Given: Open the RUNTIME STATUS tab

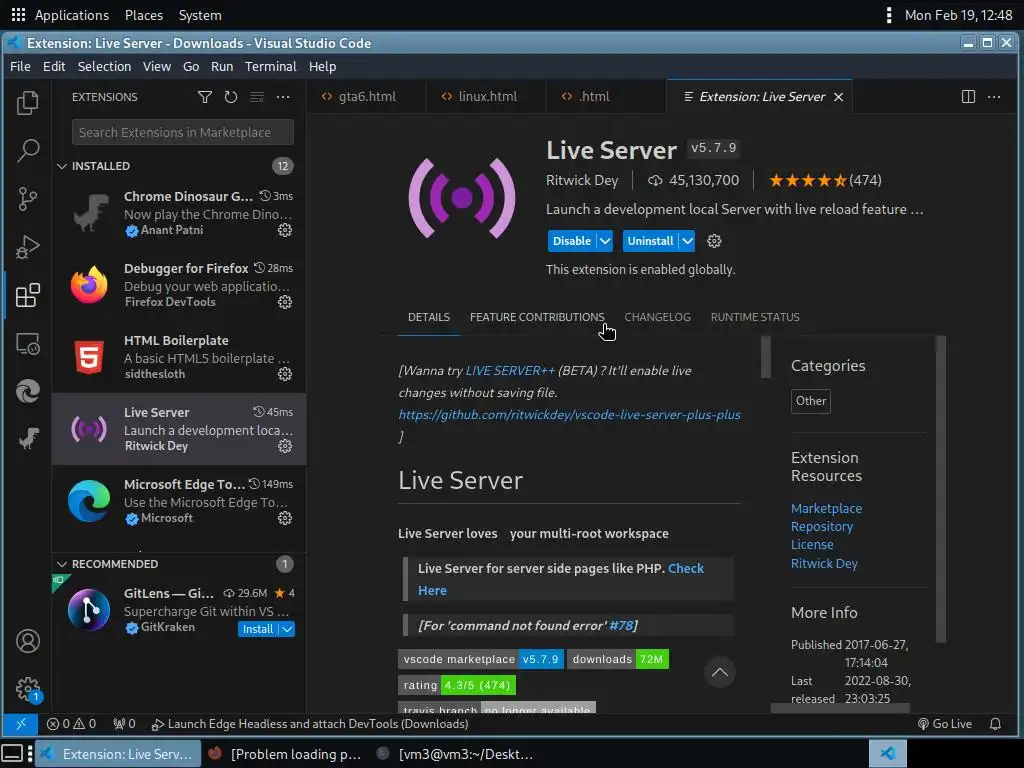Looking at the screenshot, I should click(x=755, y=317).
